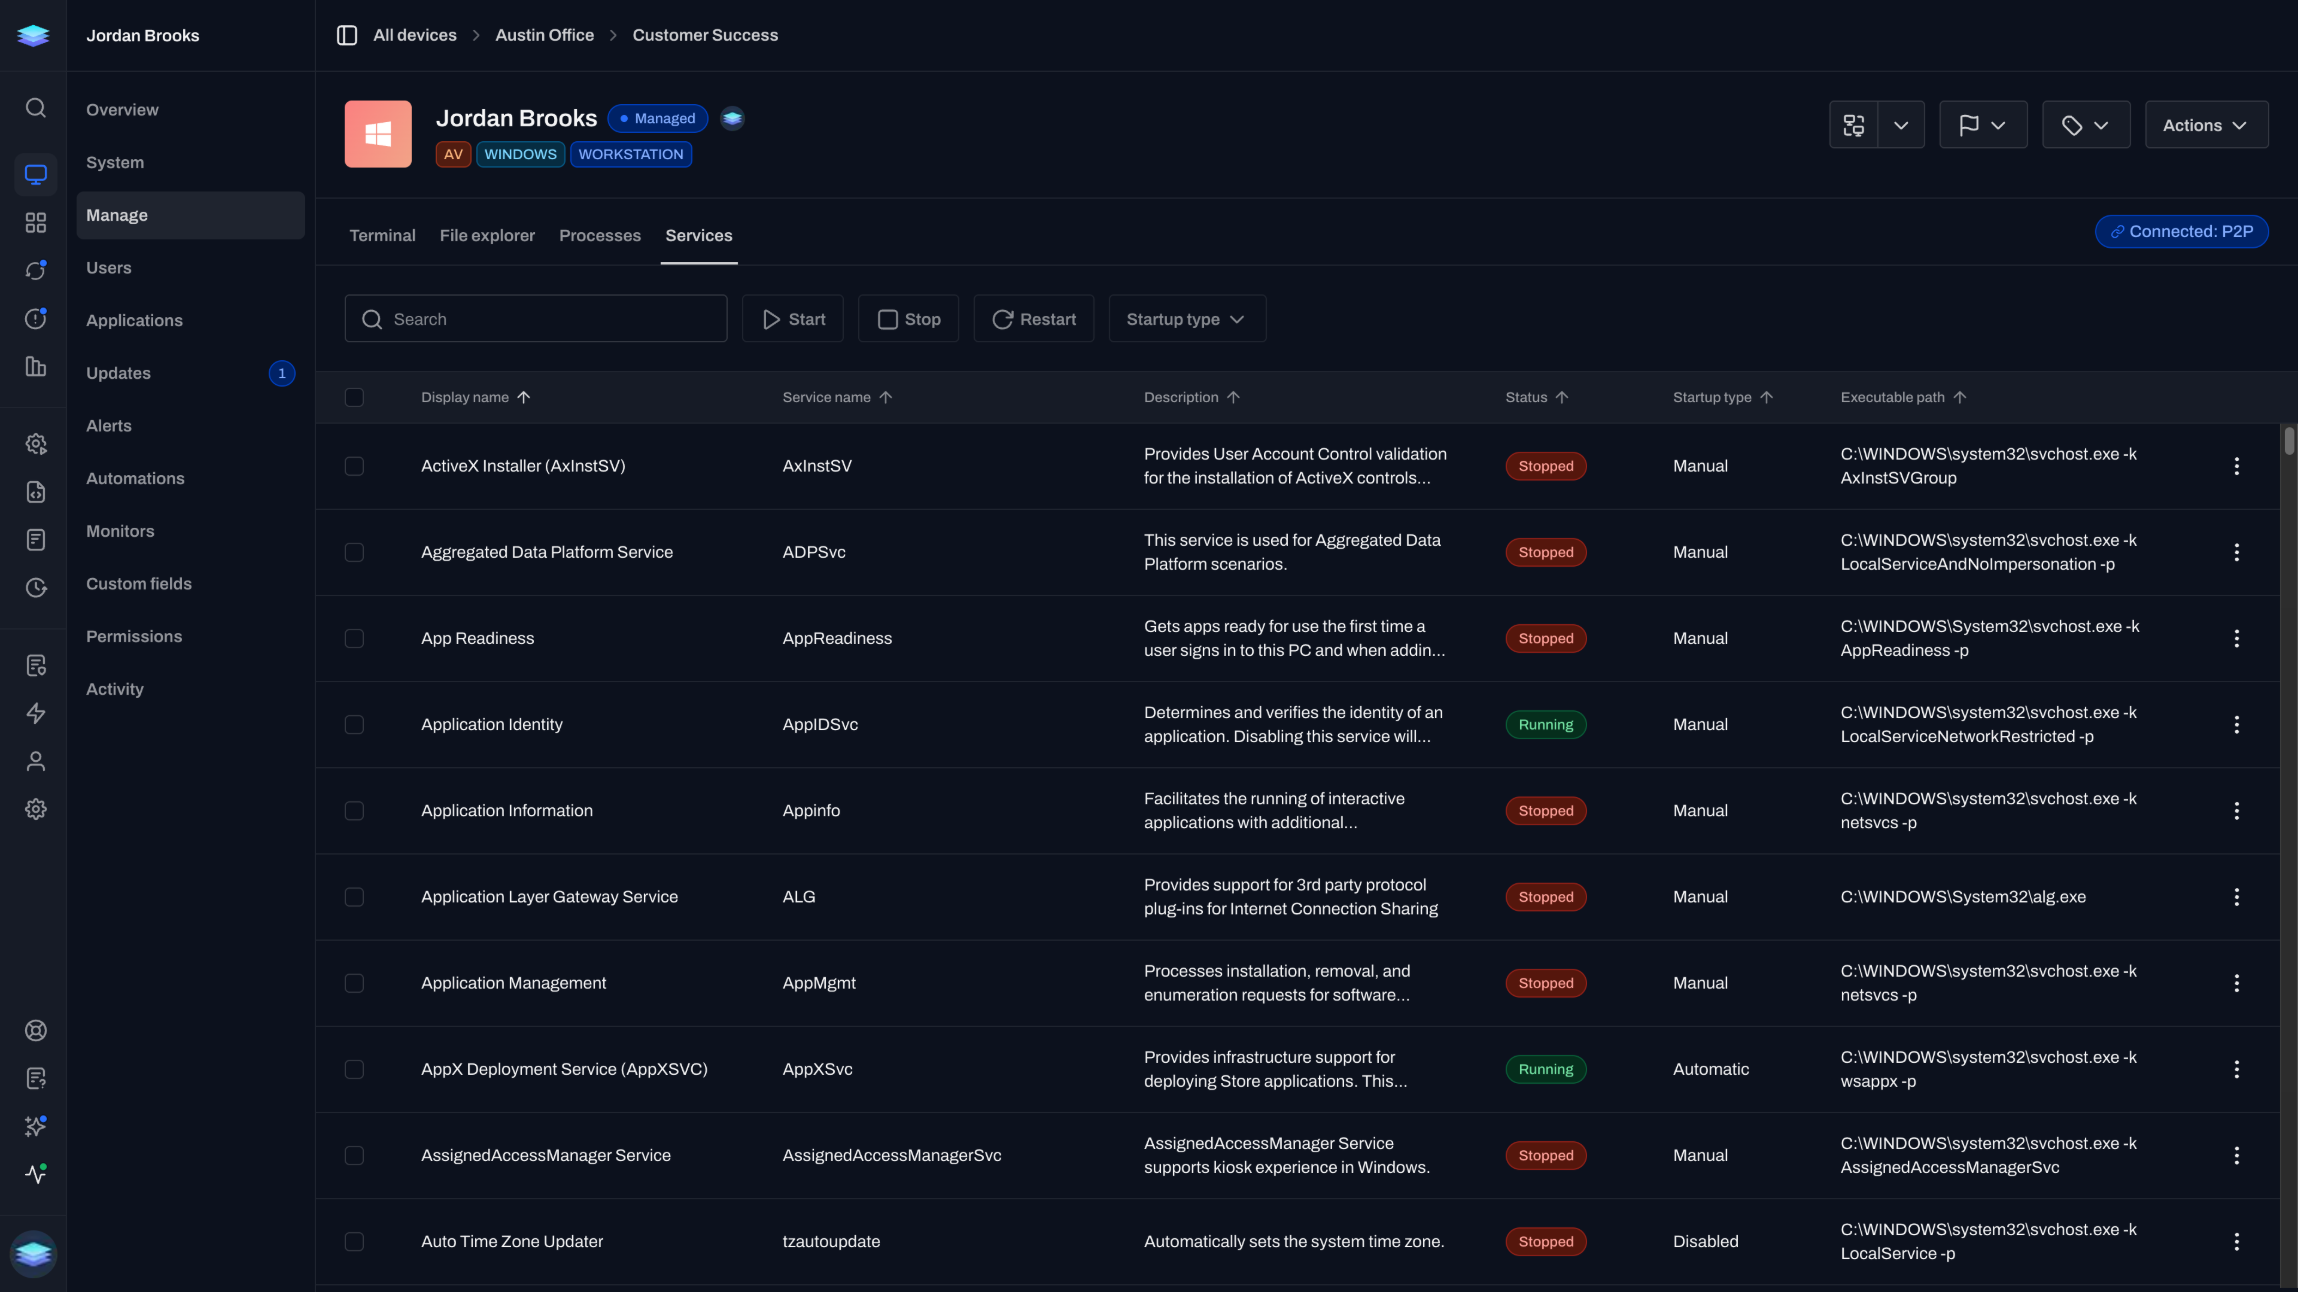Check the Aggregated Data Platform Service checkbox
The width and height of the screenshot is (2298, 1292).
[x=354, y=552]
